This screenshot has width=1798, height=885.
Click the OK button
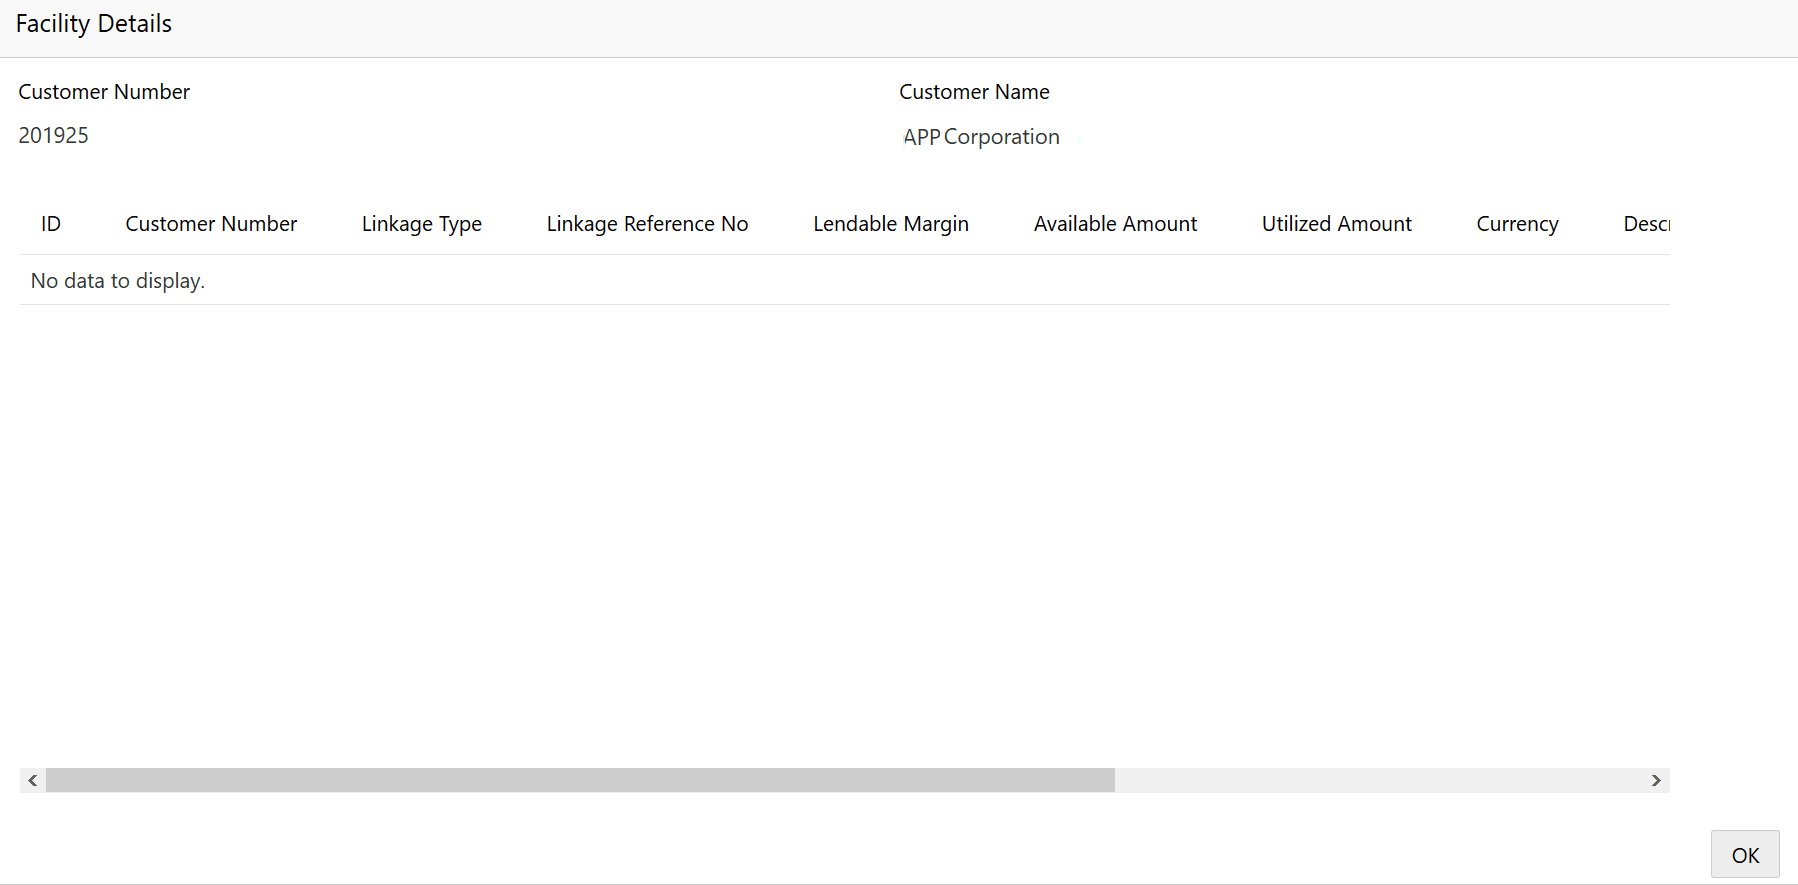(x=1745, y=855)
